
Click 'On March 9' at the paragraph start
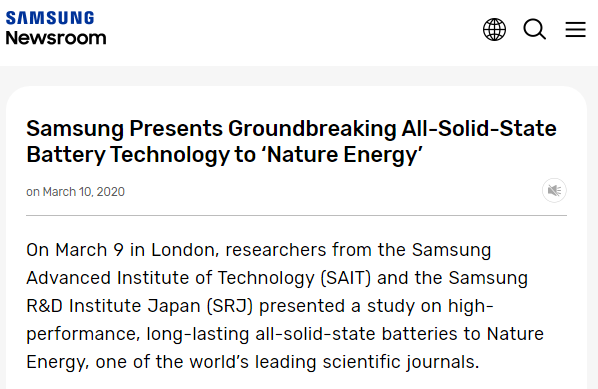[x=75, y=250]
